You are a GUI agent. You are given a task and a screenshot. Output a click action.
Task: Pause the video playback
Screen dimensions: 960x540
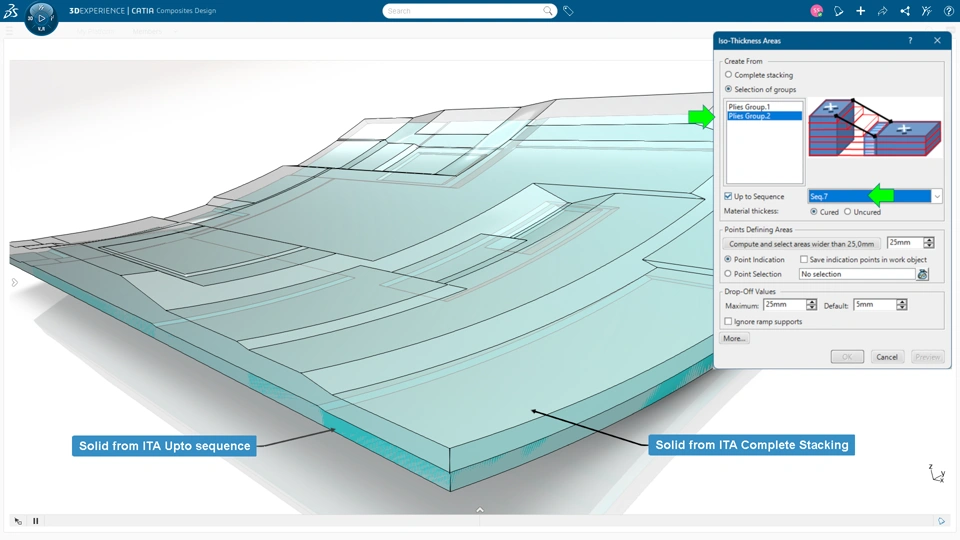(36, 521)
